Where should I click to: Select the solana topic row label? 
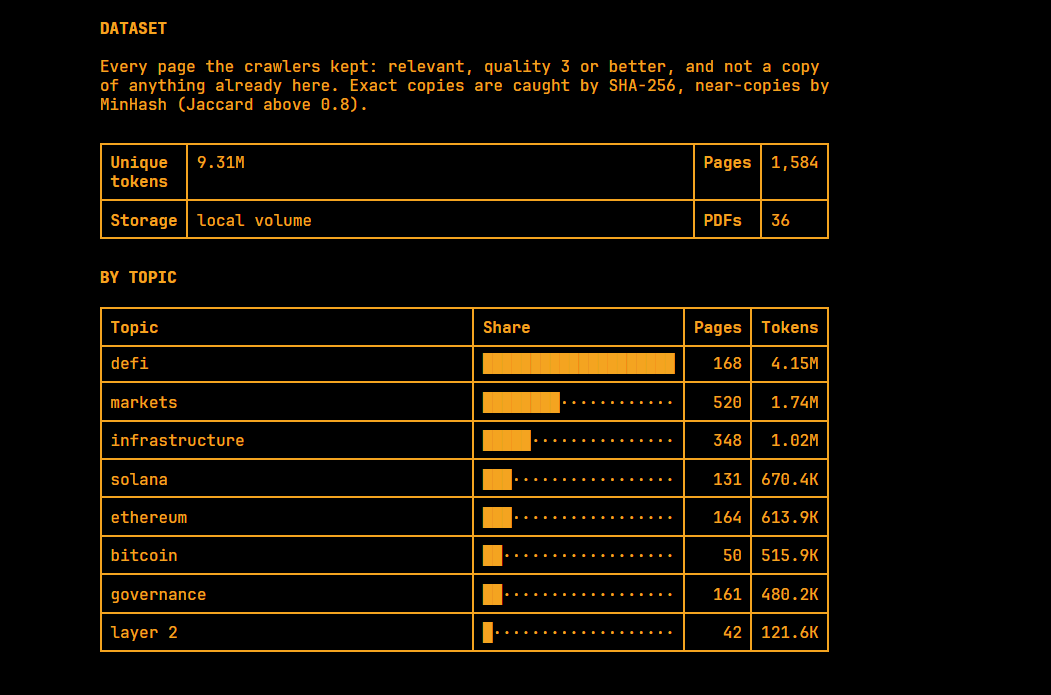tap(139, 479)
